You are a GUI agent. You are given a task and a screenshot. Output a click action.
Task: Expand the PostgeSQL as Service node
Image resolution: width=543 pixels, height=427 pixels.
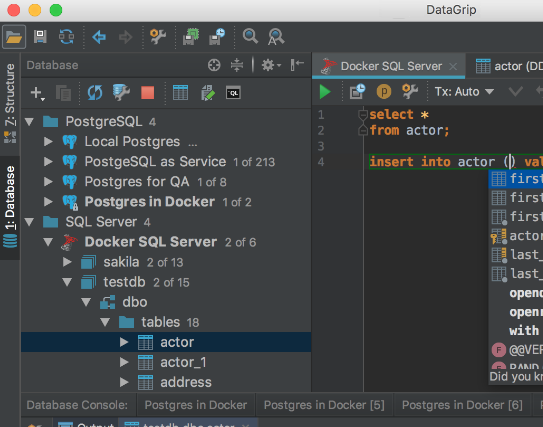point(48,161)
